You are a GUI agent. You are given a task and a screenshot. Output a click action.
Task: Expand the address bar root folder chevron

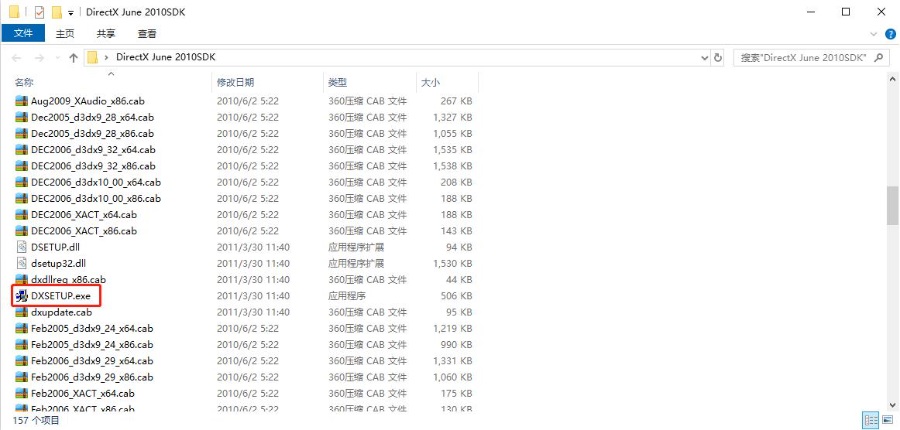coord(106,57)
